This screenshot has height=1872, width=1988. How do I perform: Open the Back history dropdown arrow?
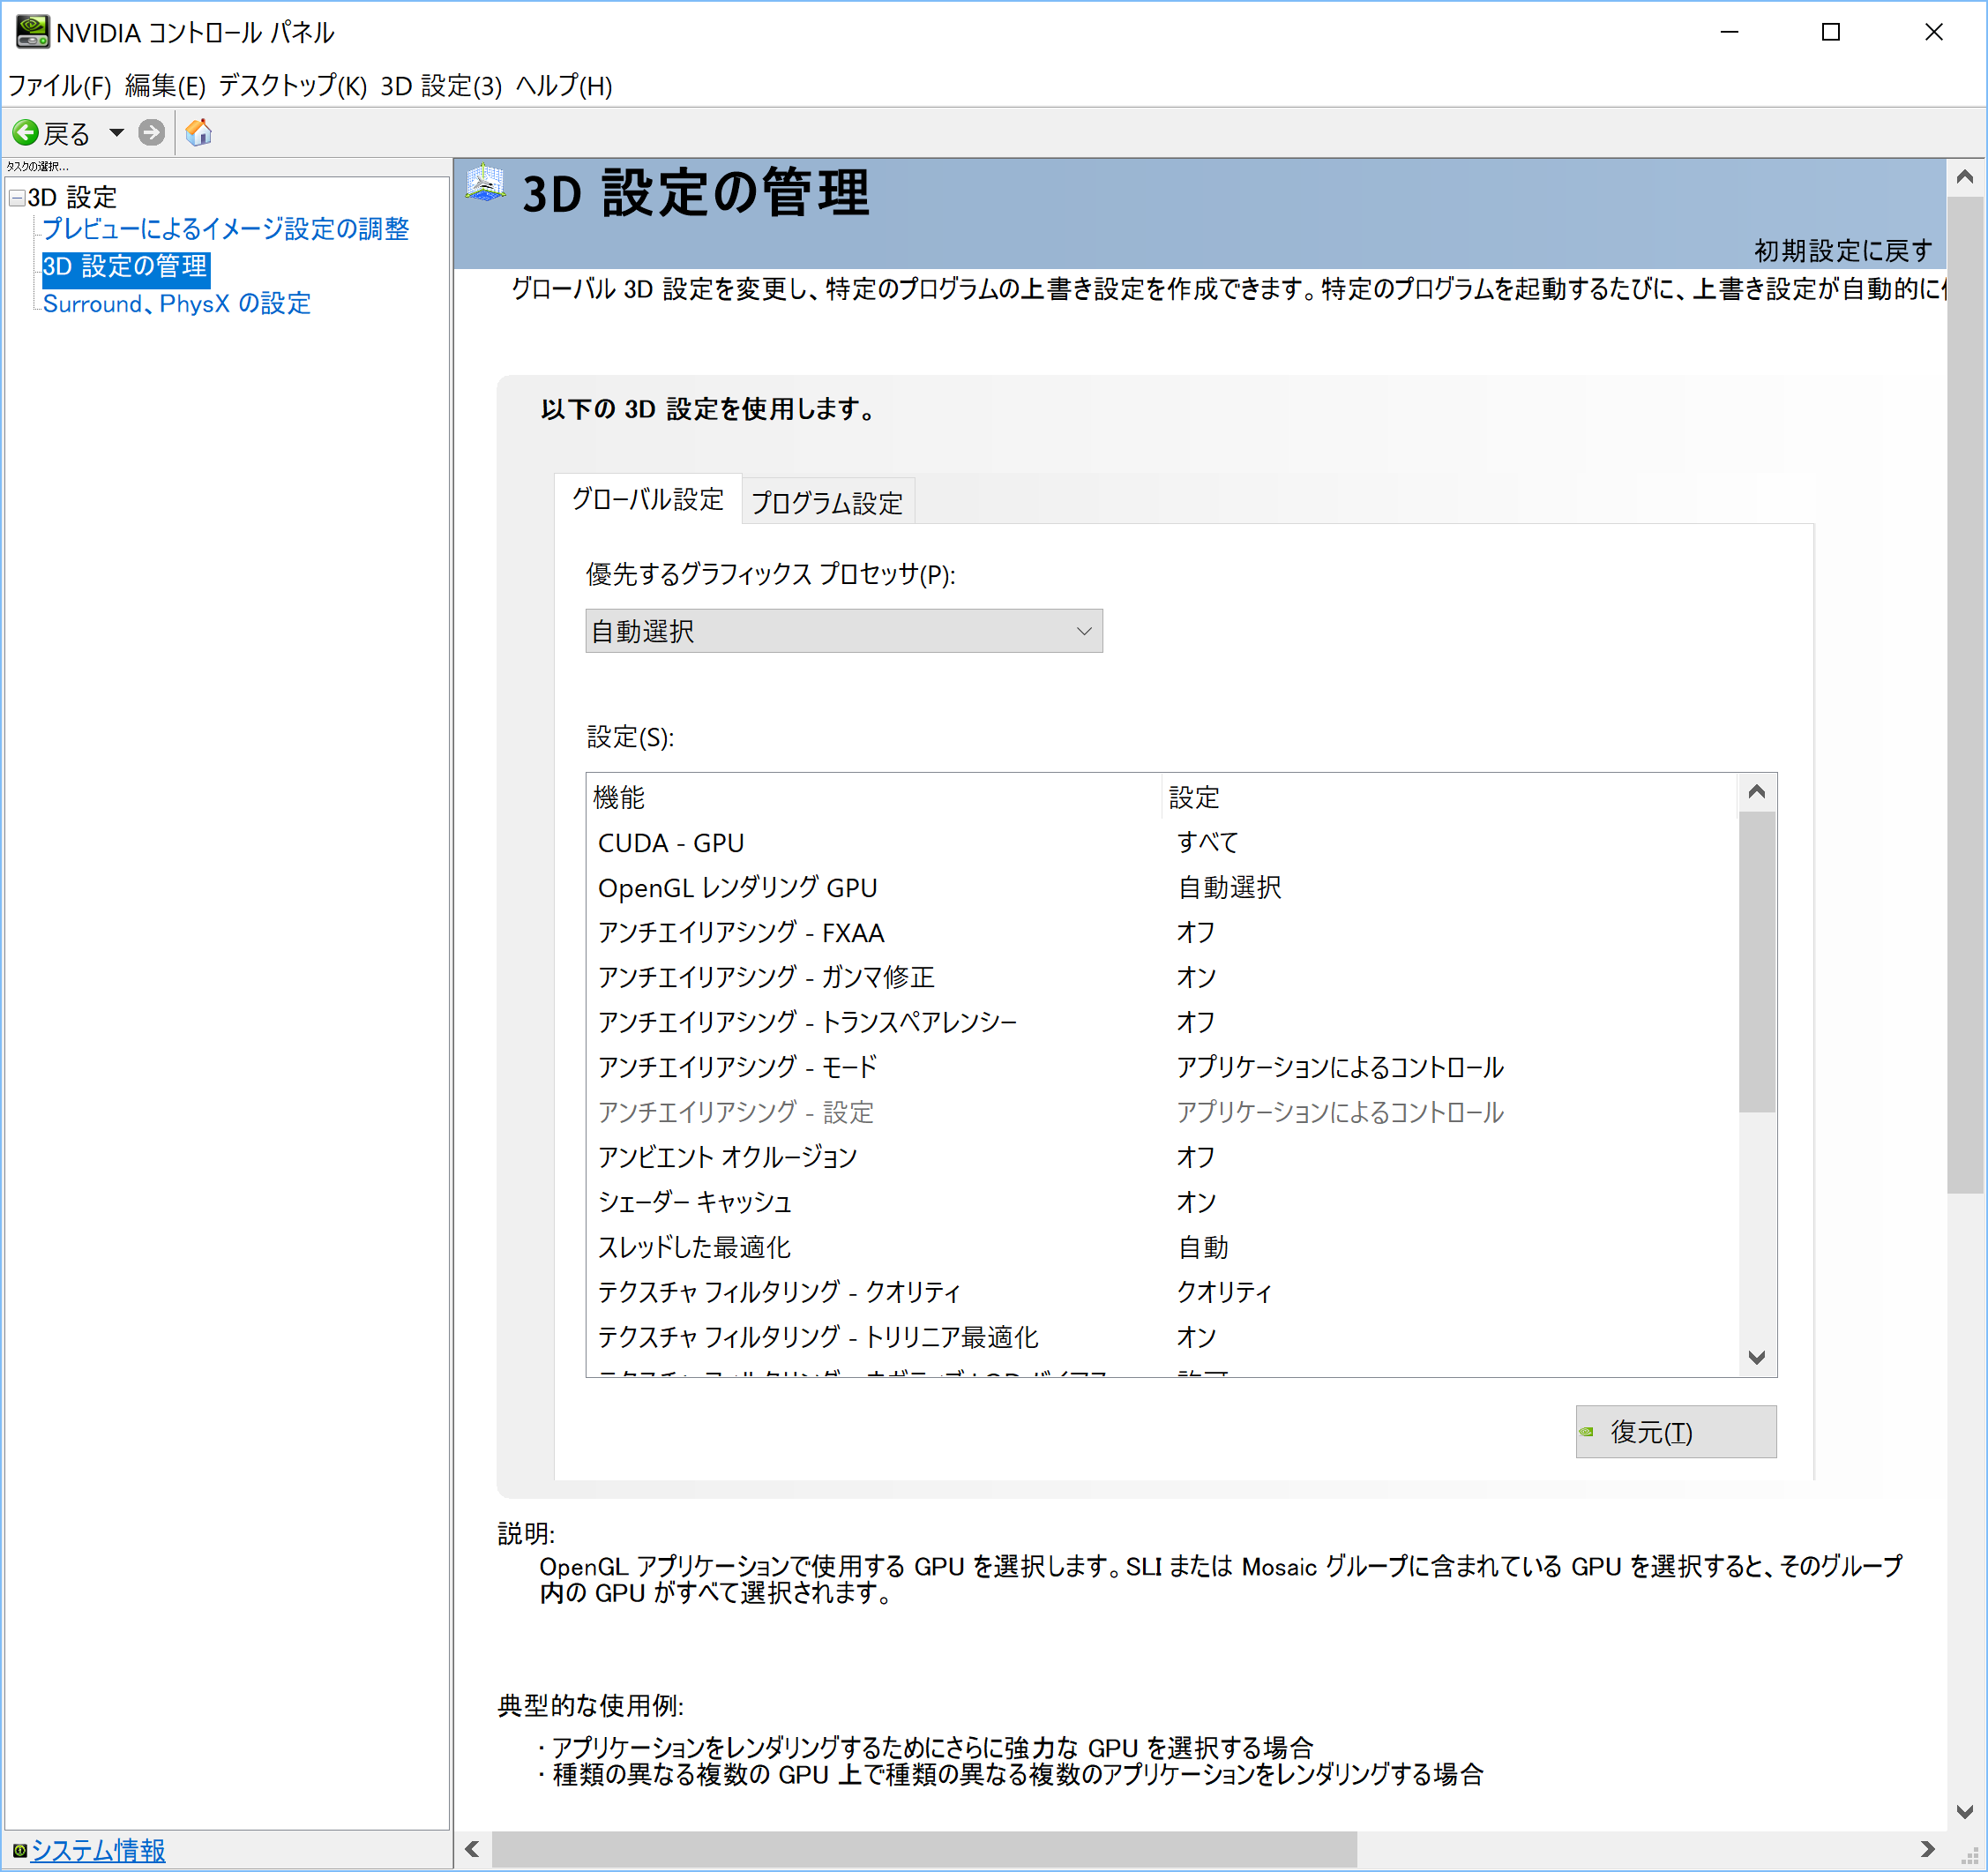point(116,132)
